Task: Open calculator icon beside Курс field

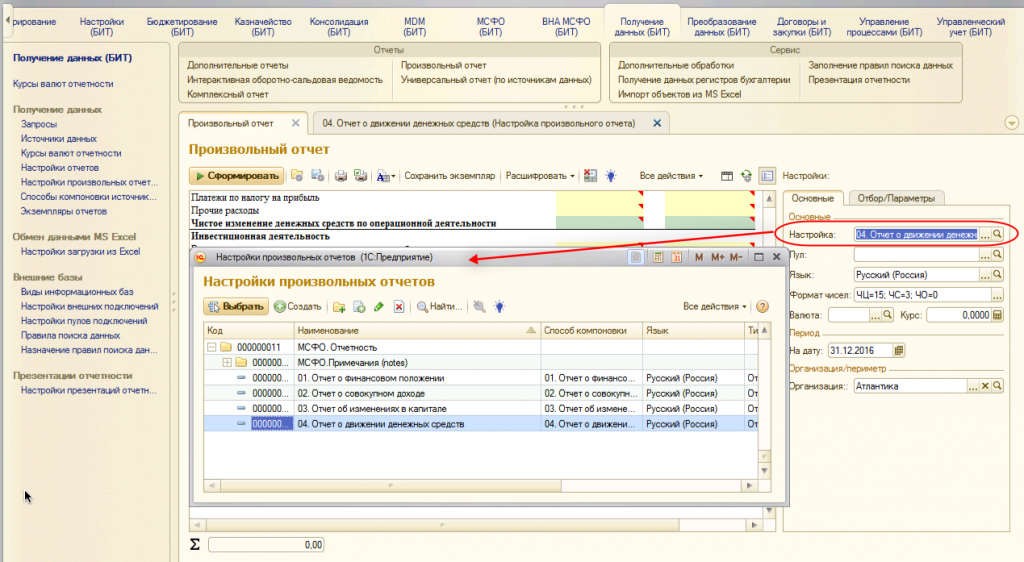Action: [x=997, y=315]
